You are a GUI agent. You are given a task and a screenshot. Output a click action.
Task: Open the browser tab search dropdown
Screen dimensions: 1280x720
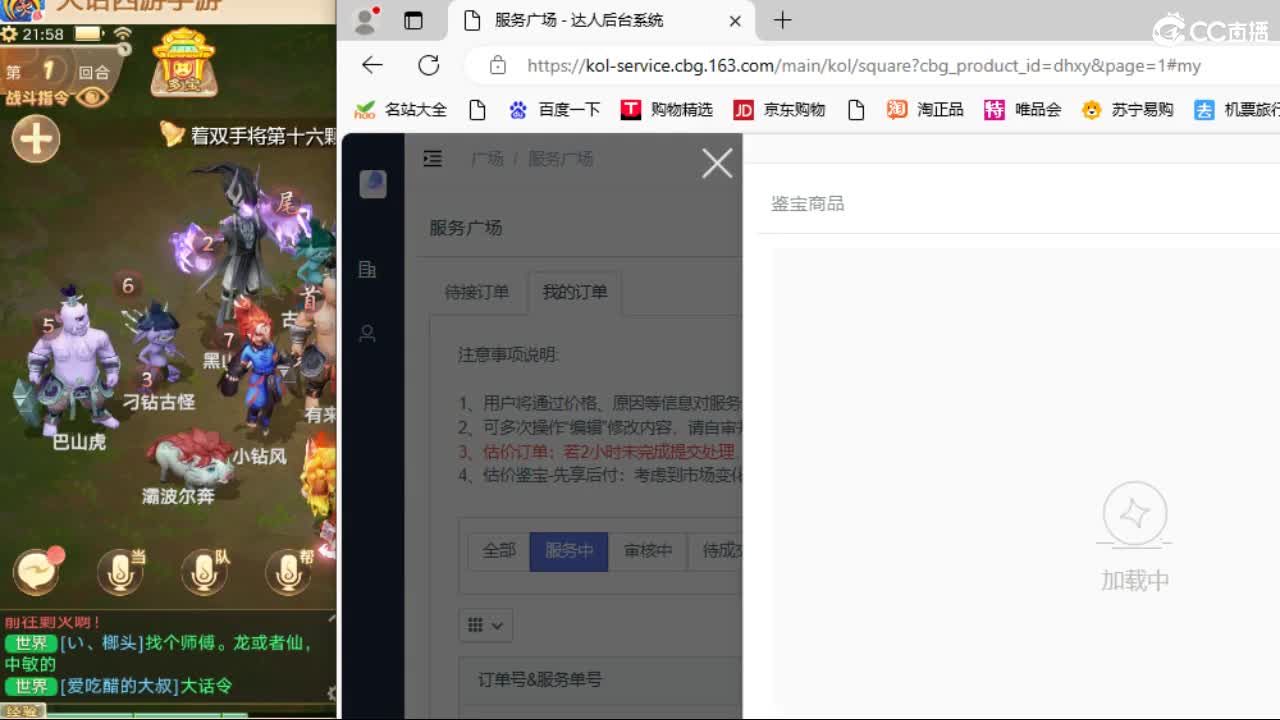click(x=413, y=20)
